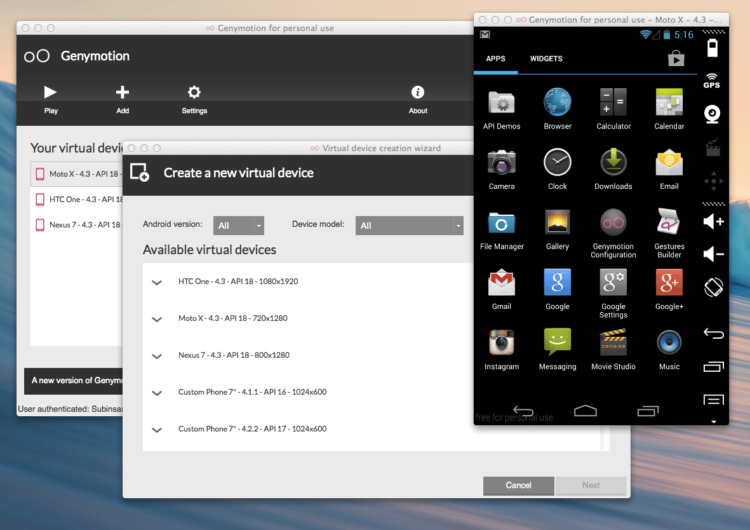The height and width of the screenshot is (530, 750).
Task: Open the Google search app
Action: (x=557, y=289)
